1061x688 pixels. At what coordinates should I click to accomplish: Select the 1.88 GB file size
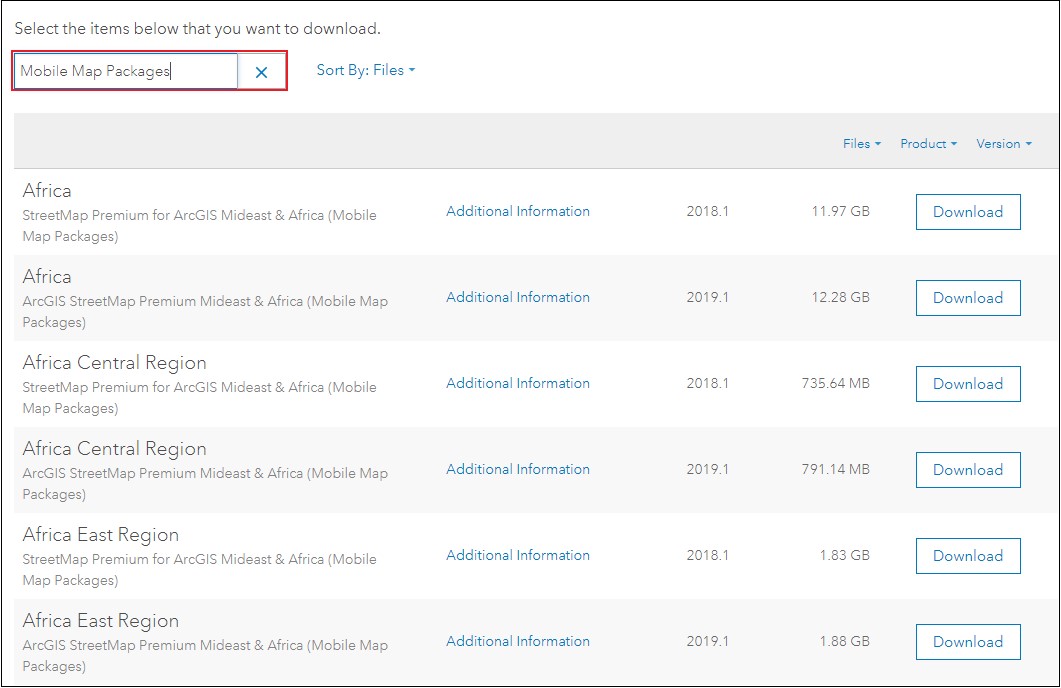coord(844,641)
